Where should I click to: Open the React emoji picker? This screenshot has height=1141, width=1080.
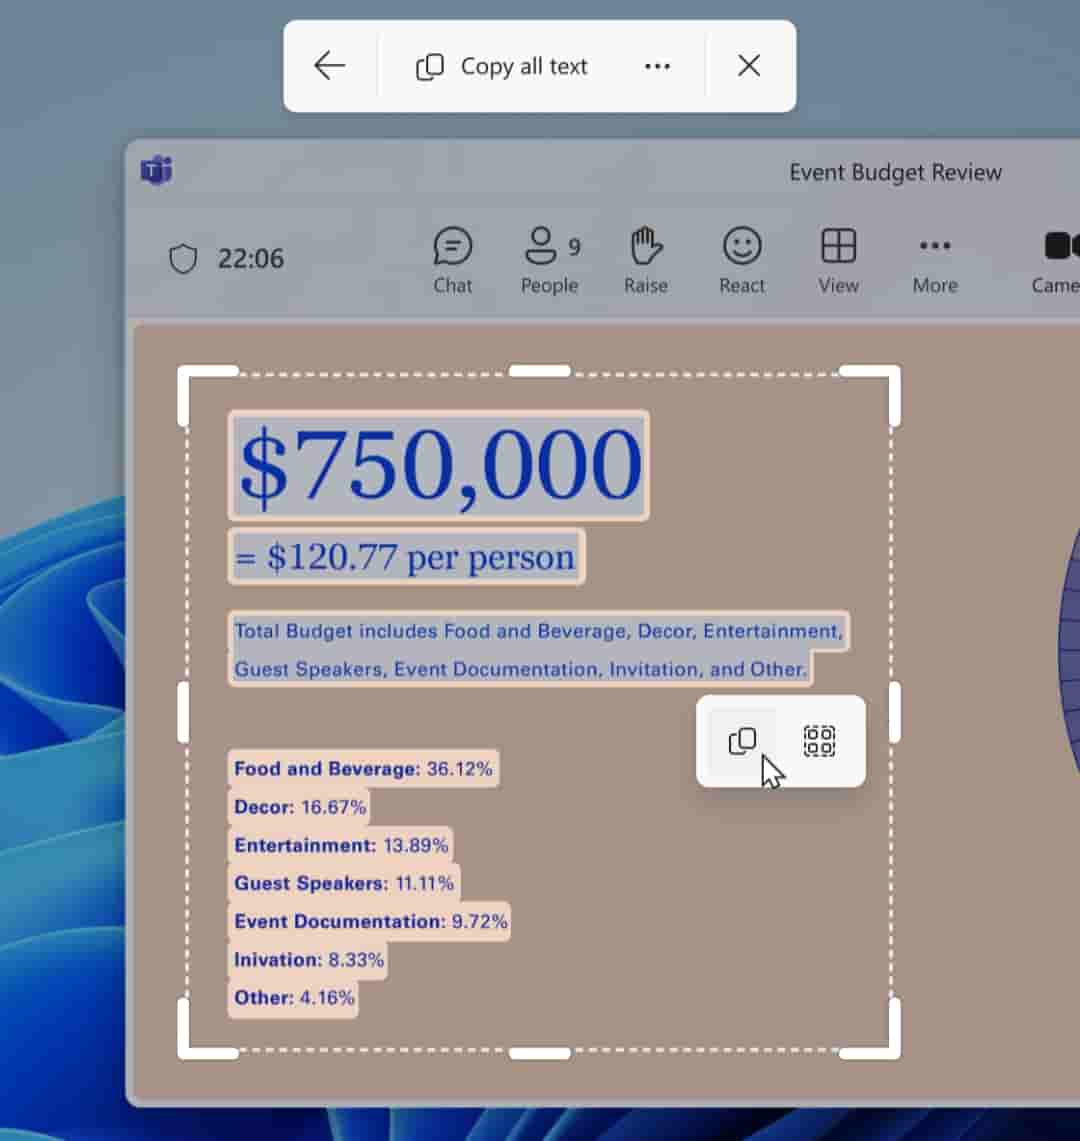click(x=742, y=260)
